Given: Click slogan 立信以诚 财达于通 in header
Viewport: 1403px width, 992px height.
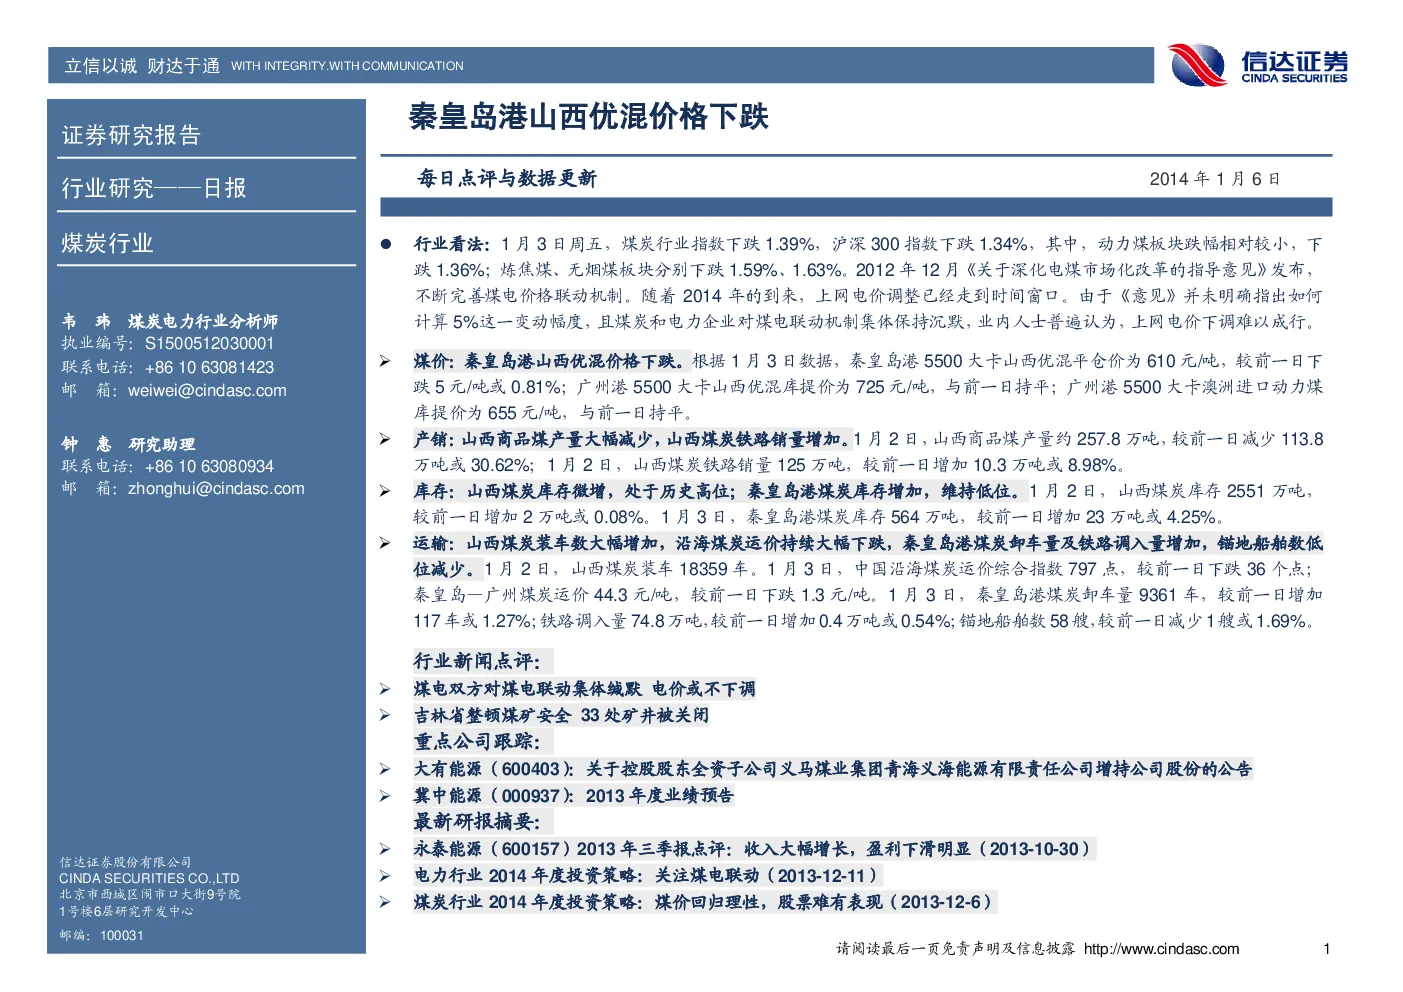Looking at the screenshot, I should [x=142, y=66].
